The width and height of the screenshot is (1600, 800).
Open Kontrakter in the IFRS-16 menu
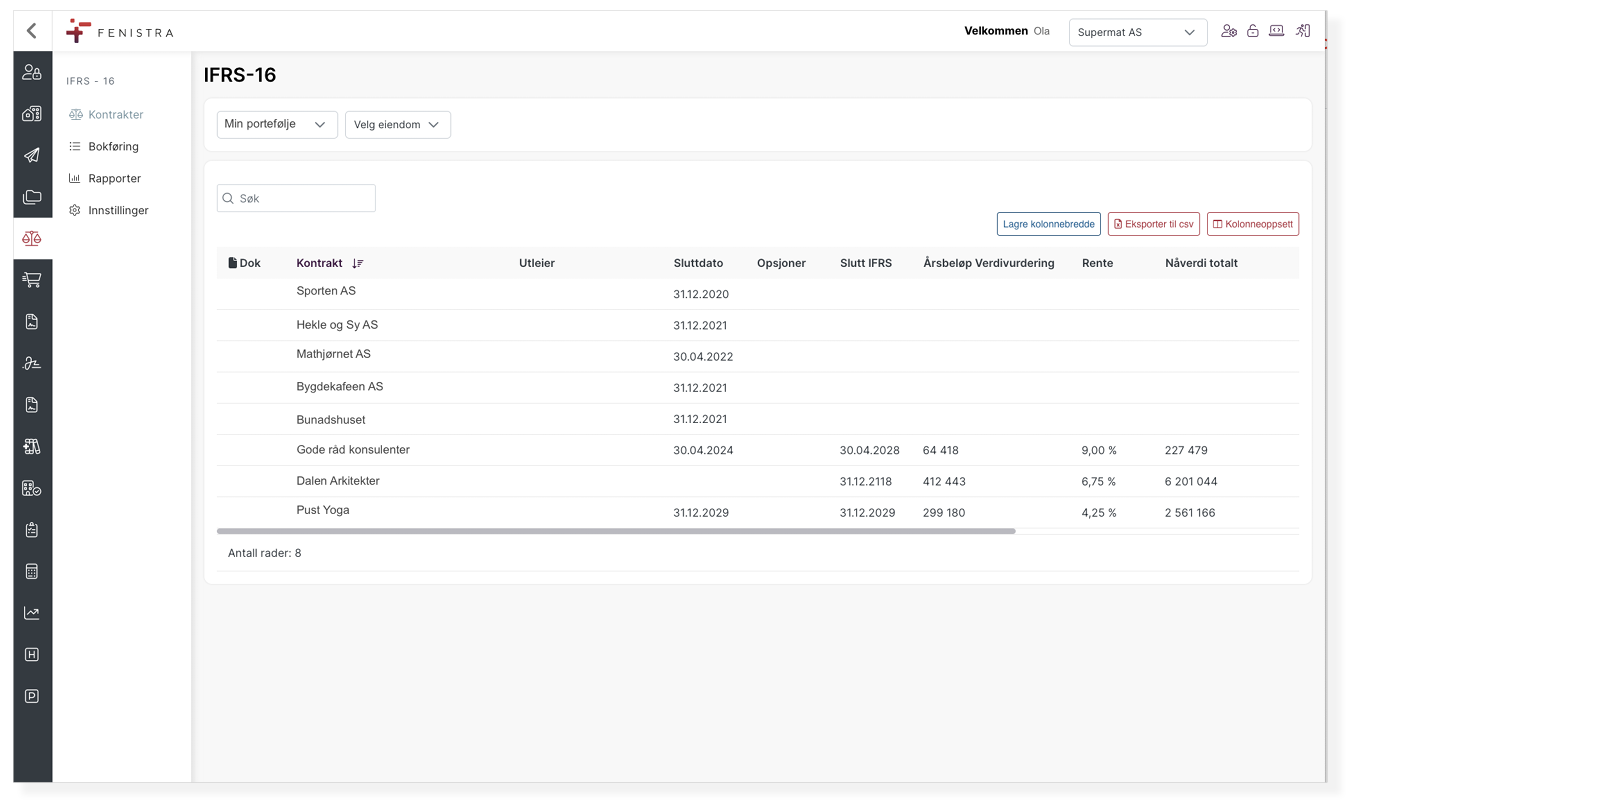tap(106, 114)
